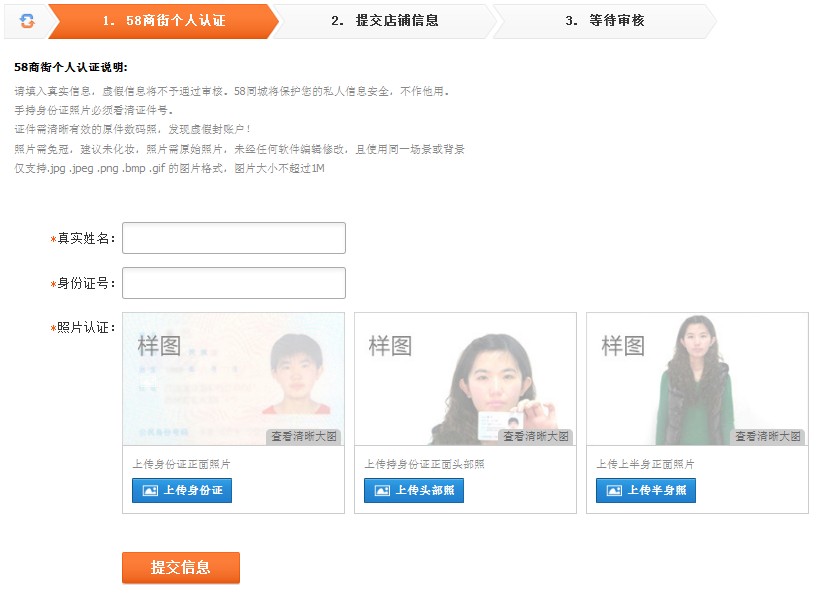Click picture icon in 上传半身照 button
Screen dimensions: 823x595
tap(614, 491)
